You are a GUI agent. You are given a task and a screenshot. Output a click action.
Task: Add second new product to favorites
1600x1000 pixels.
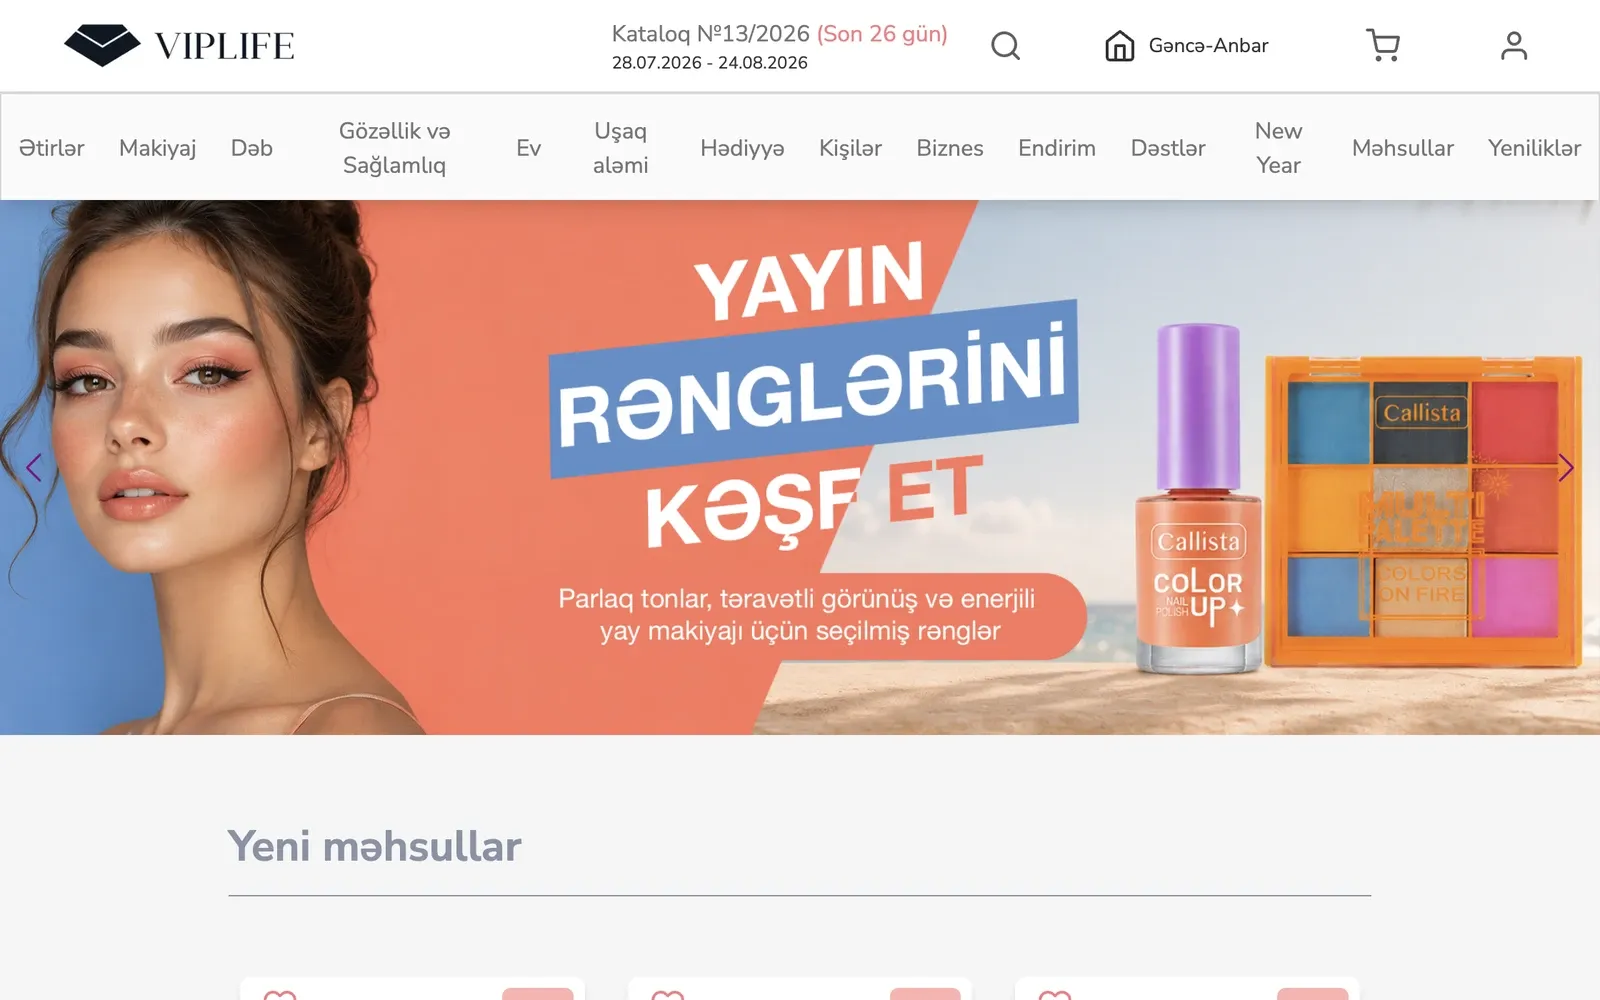[x=668, y=994]
